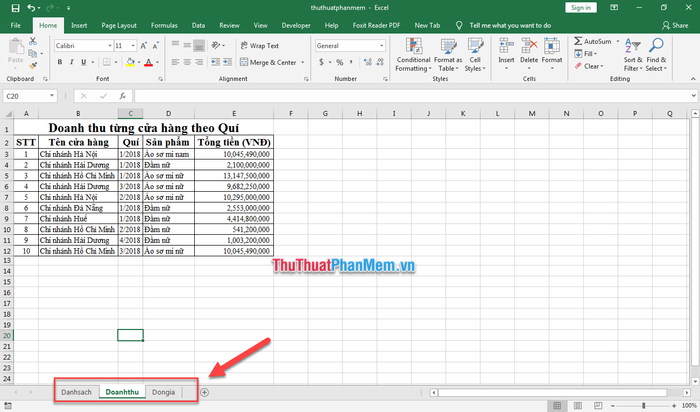Open Cell Styles gallery
The height and width of the screenshot is (412, 700).
[x=475, y=55]
